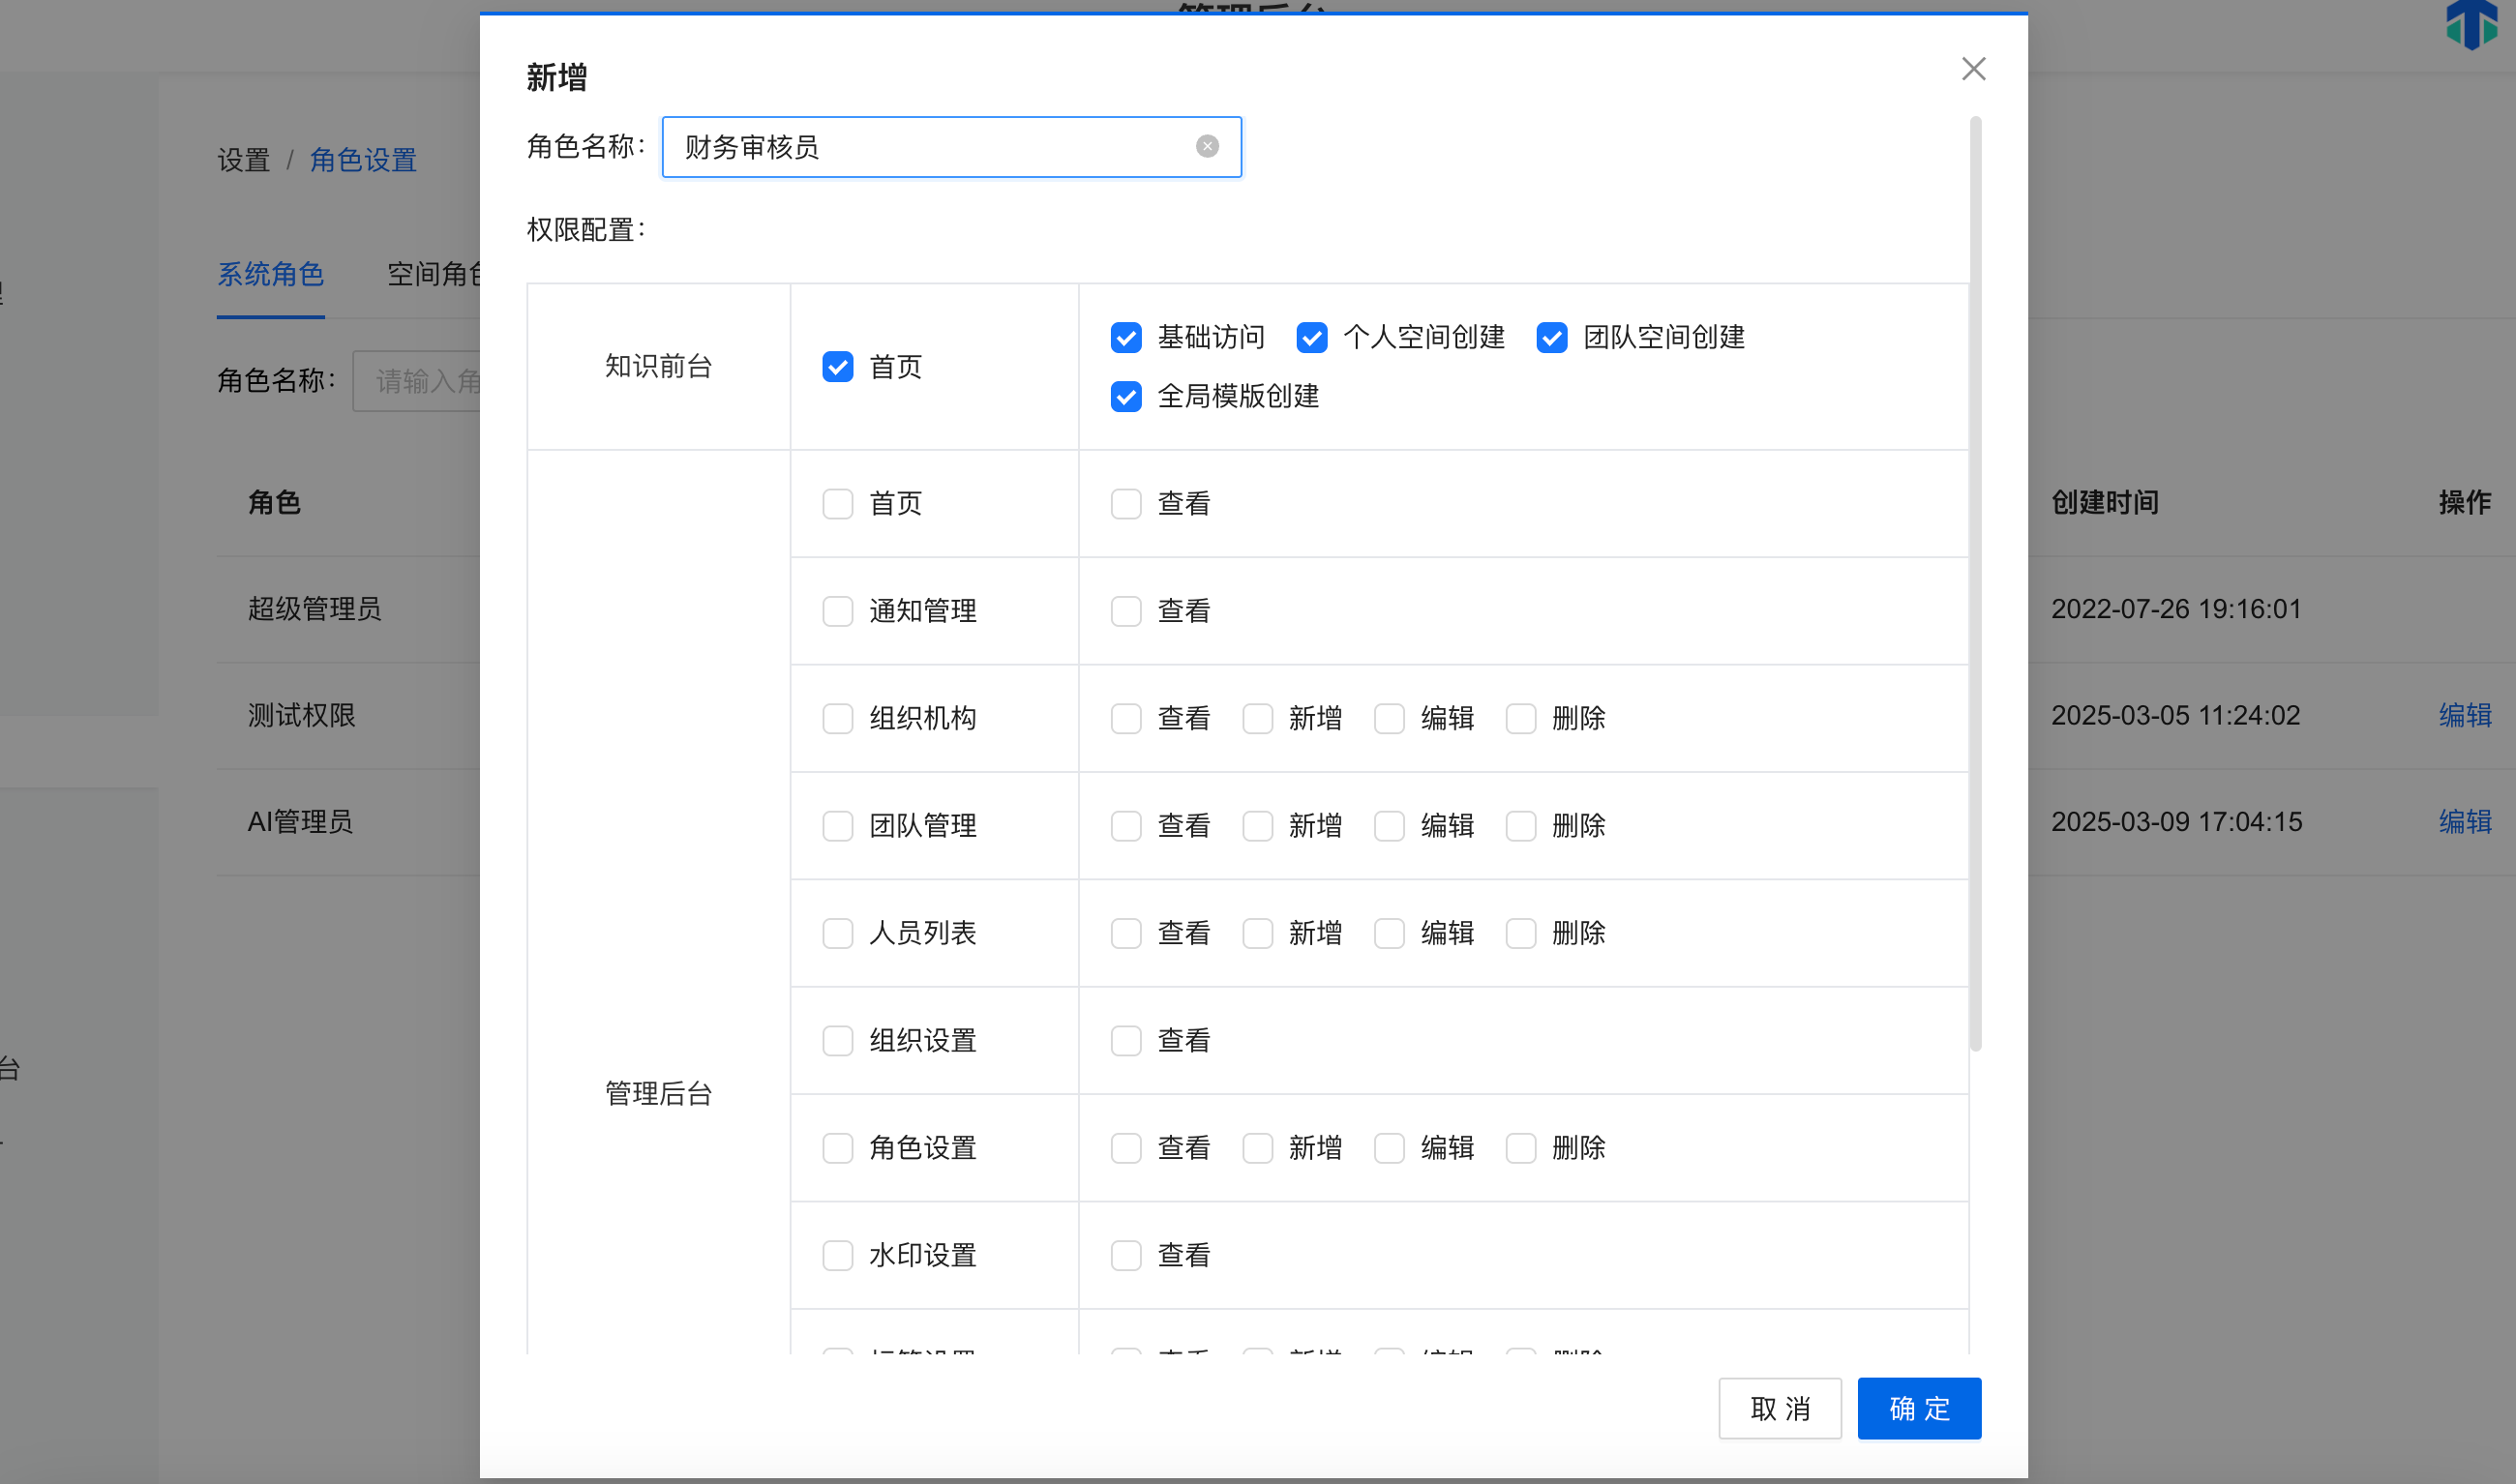Check 查看 in the 人员列表 row
The image size is (2516, 1484).
coord(1125,934)
